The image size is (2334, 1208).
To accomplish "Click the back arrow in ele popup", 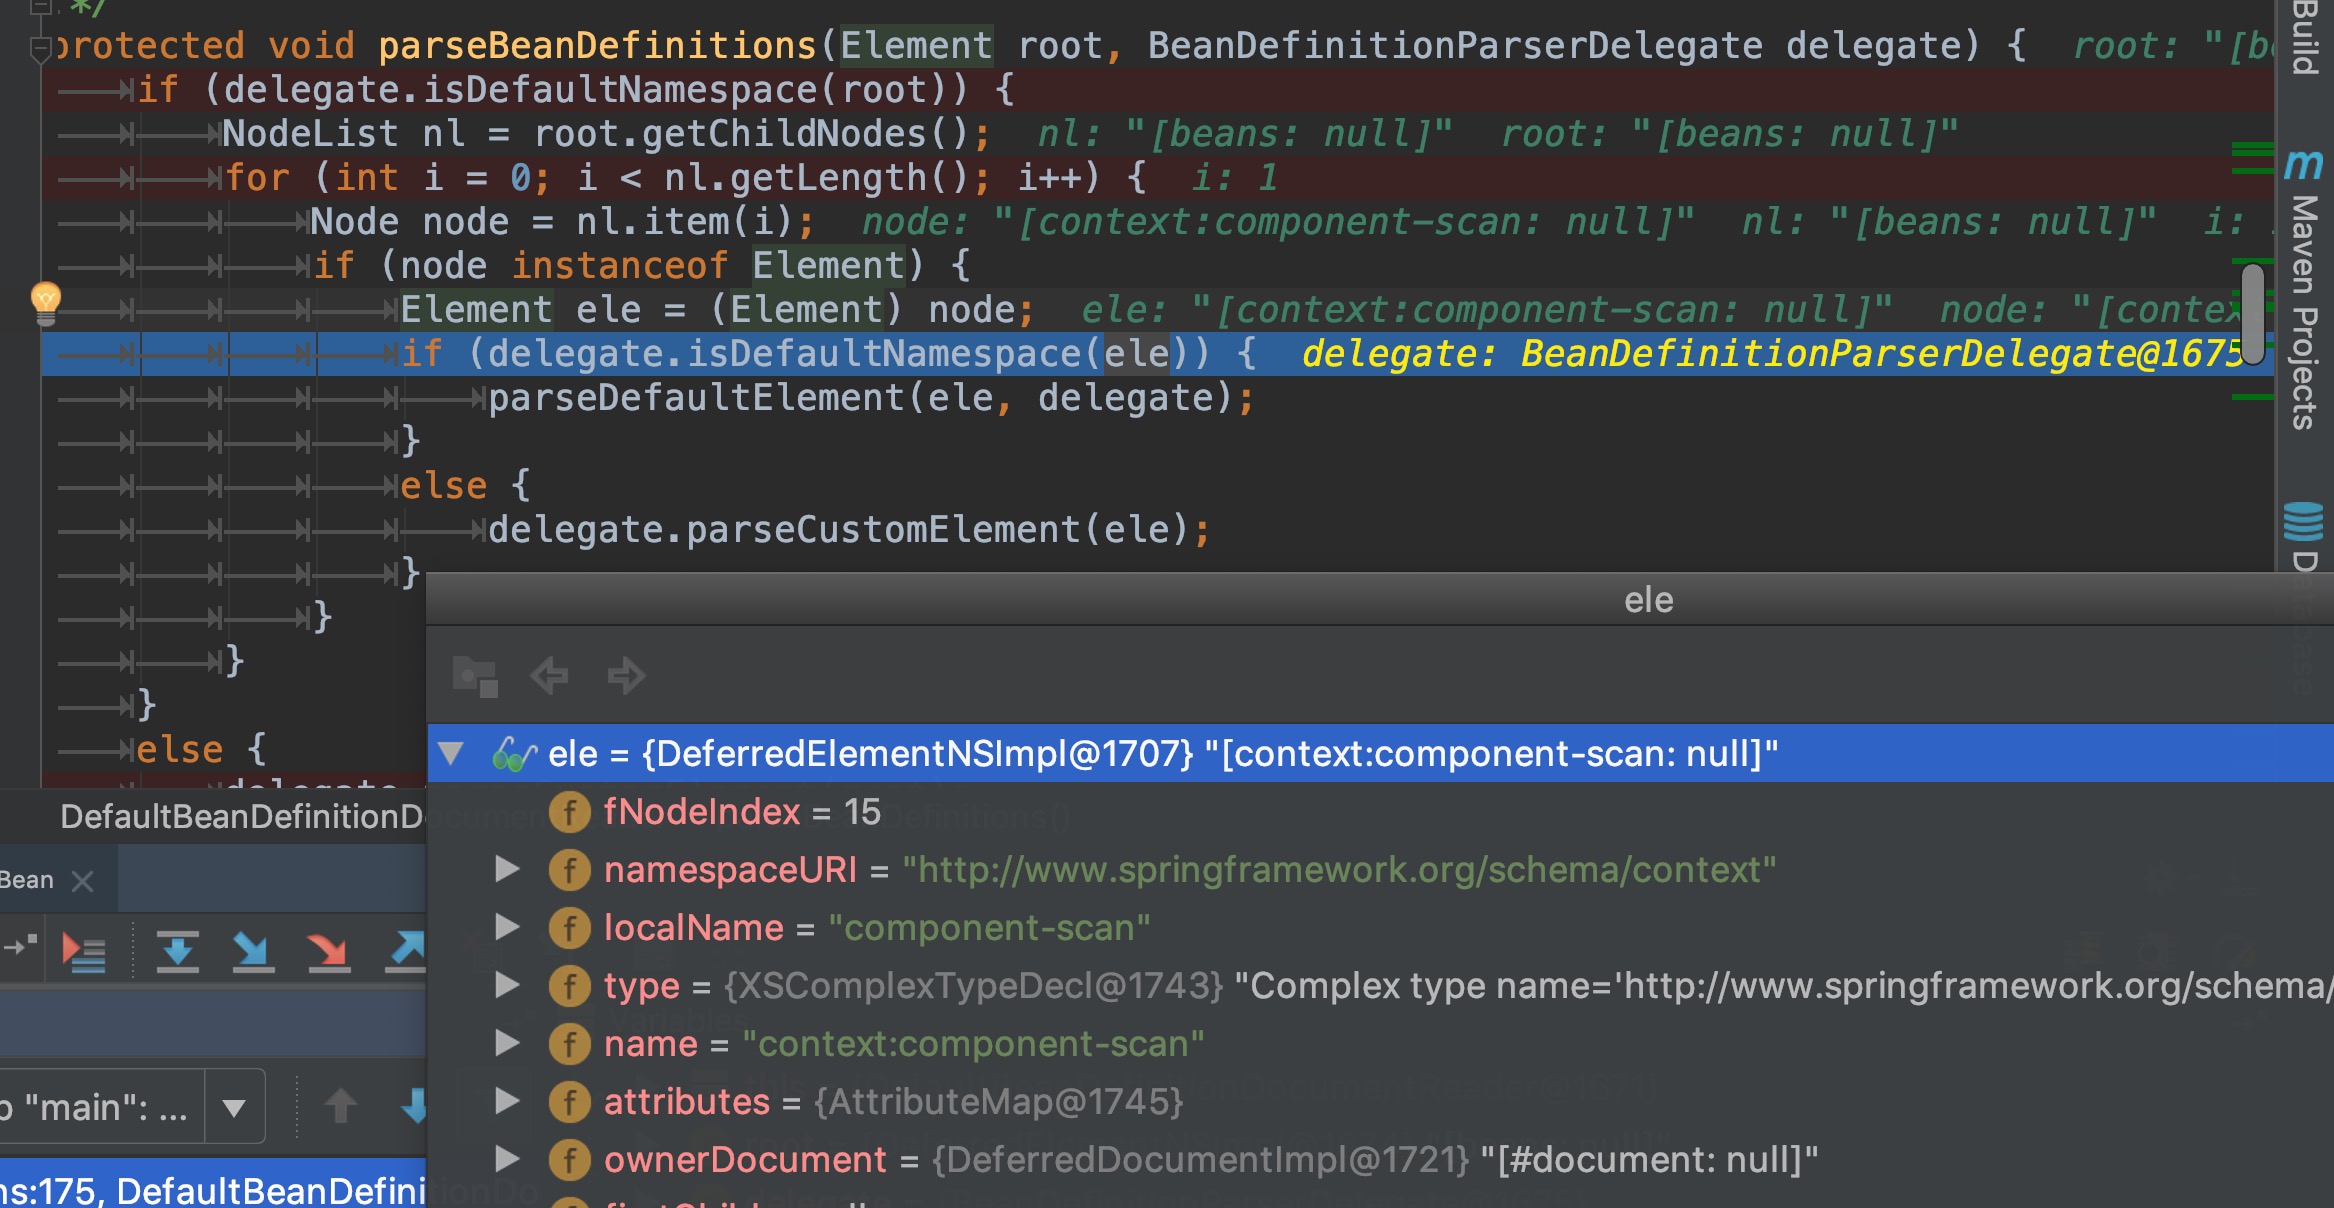I will (549, 676).
